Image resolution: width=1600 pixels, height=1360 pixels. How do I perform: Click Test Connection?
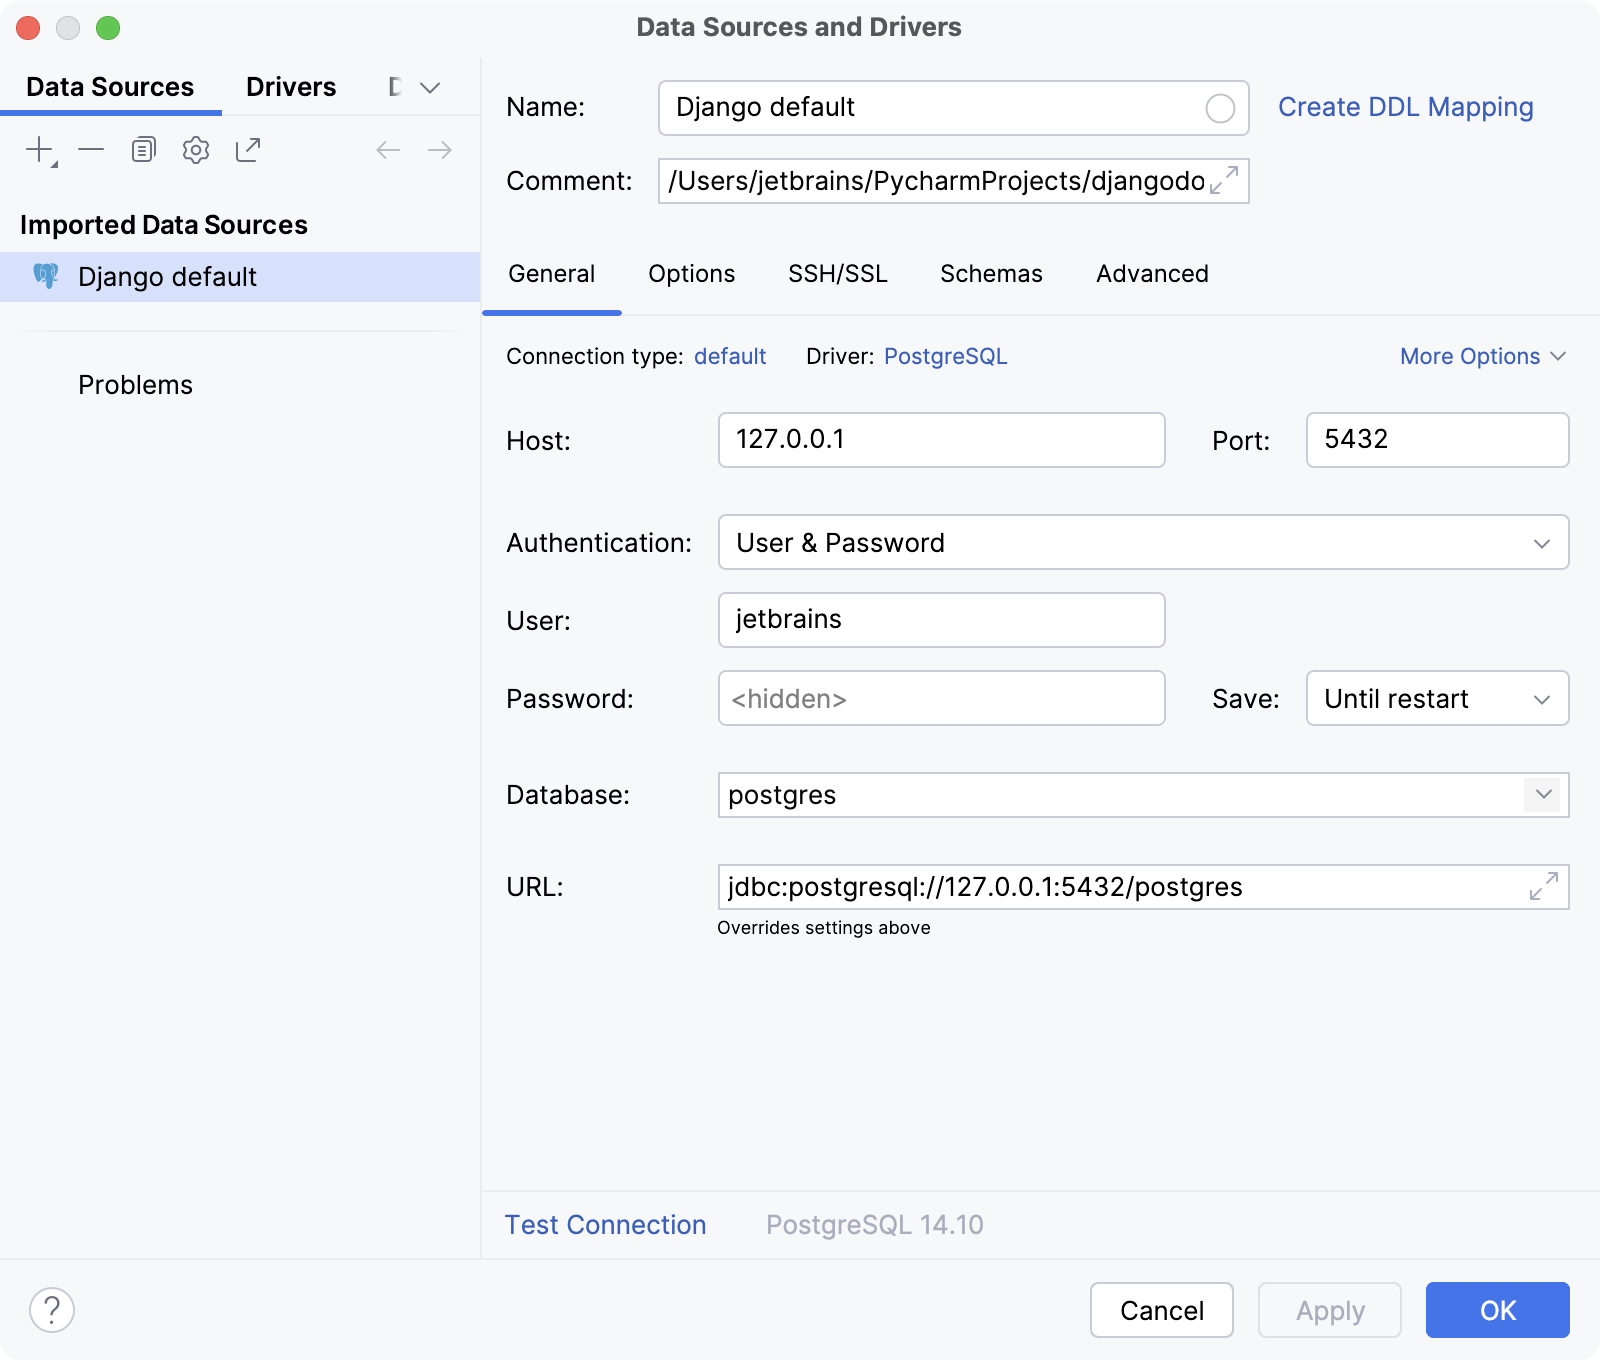[605, 1224]
